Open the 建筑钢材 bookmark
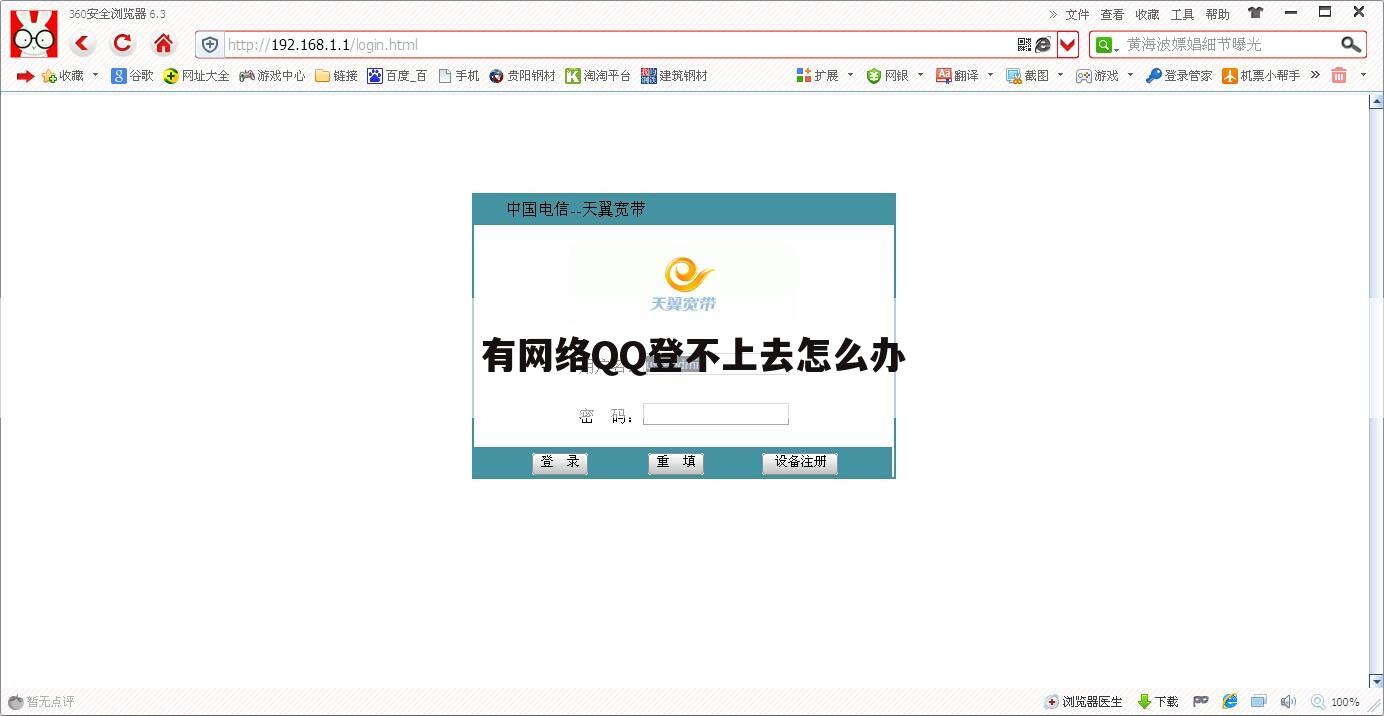Viewport: 1384px width, 716px height. click(674, 76)
